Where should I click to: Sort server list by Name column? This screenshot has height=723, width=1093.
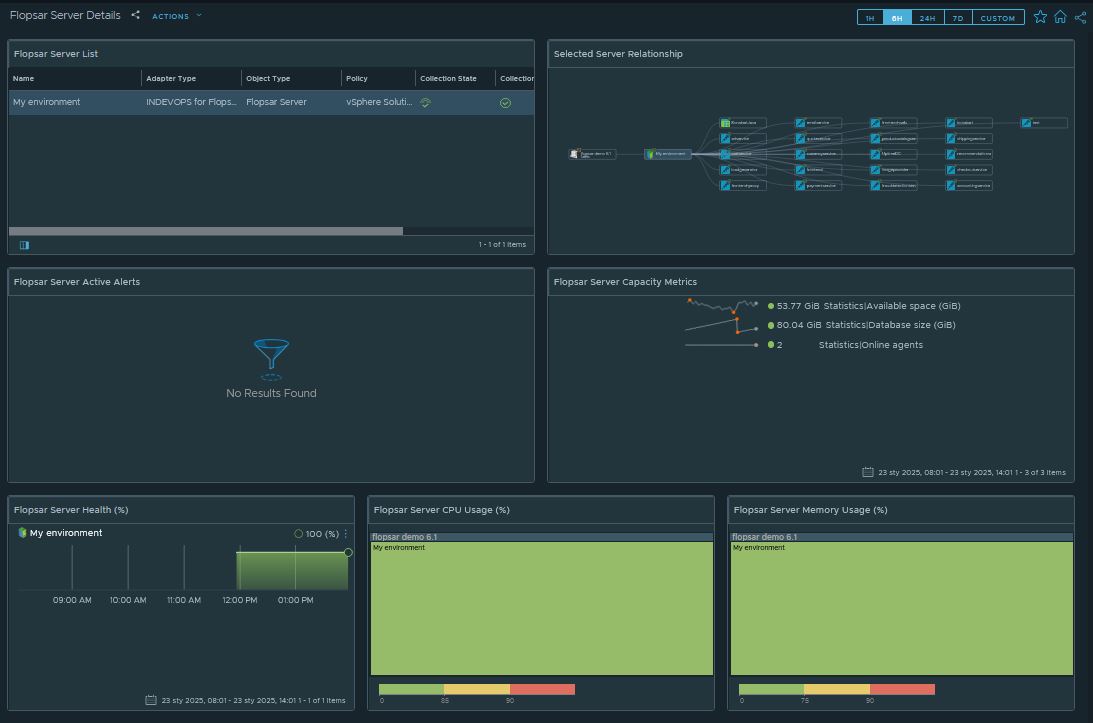click(75, 78)
